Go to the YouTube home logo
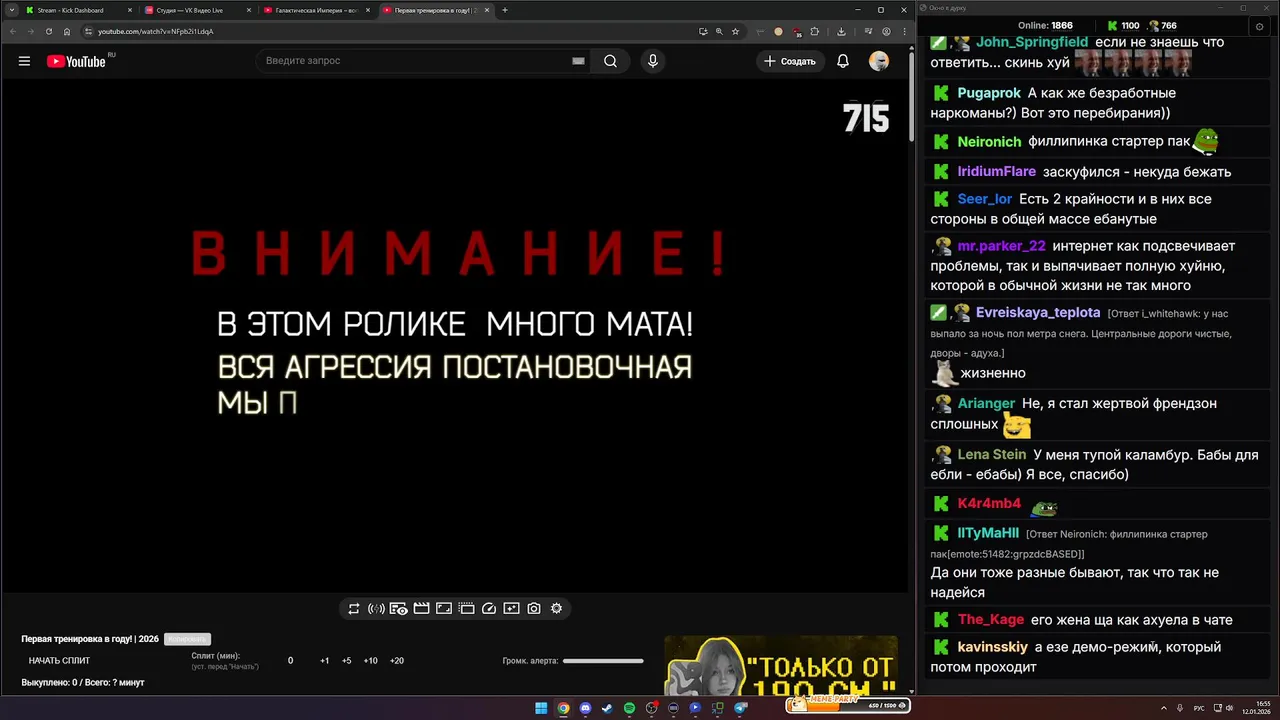Viewport: 1280px width, 720px height. tap(77, 61)
